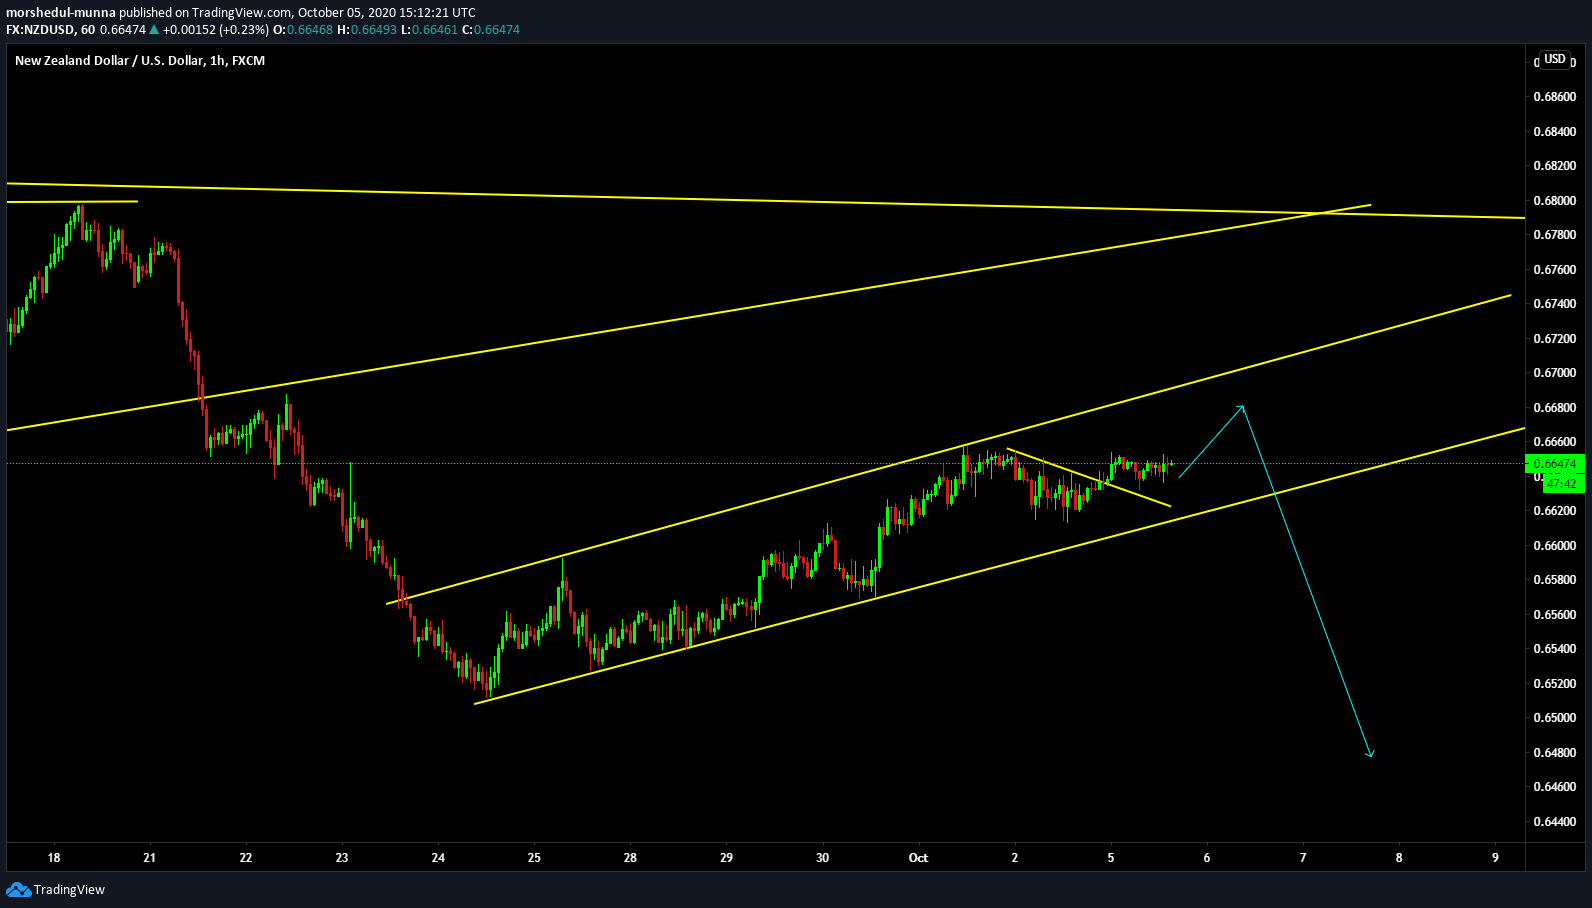Screen dimensions: 1592x908
Task: Click the +0.00152 (+0.23%) change value
Action: (x=216, y=30)
